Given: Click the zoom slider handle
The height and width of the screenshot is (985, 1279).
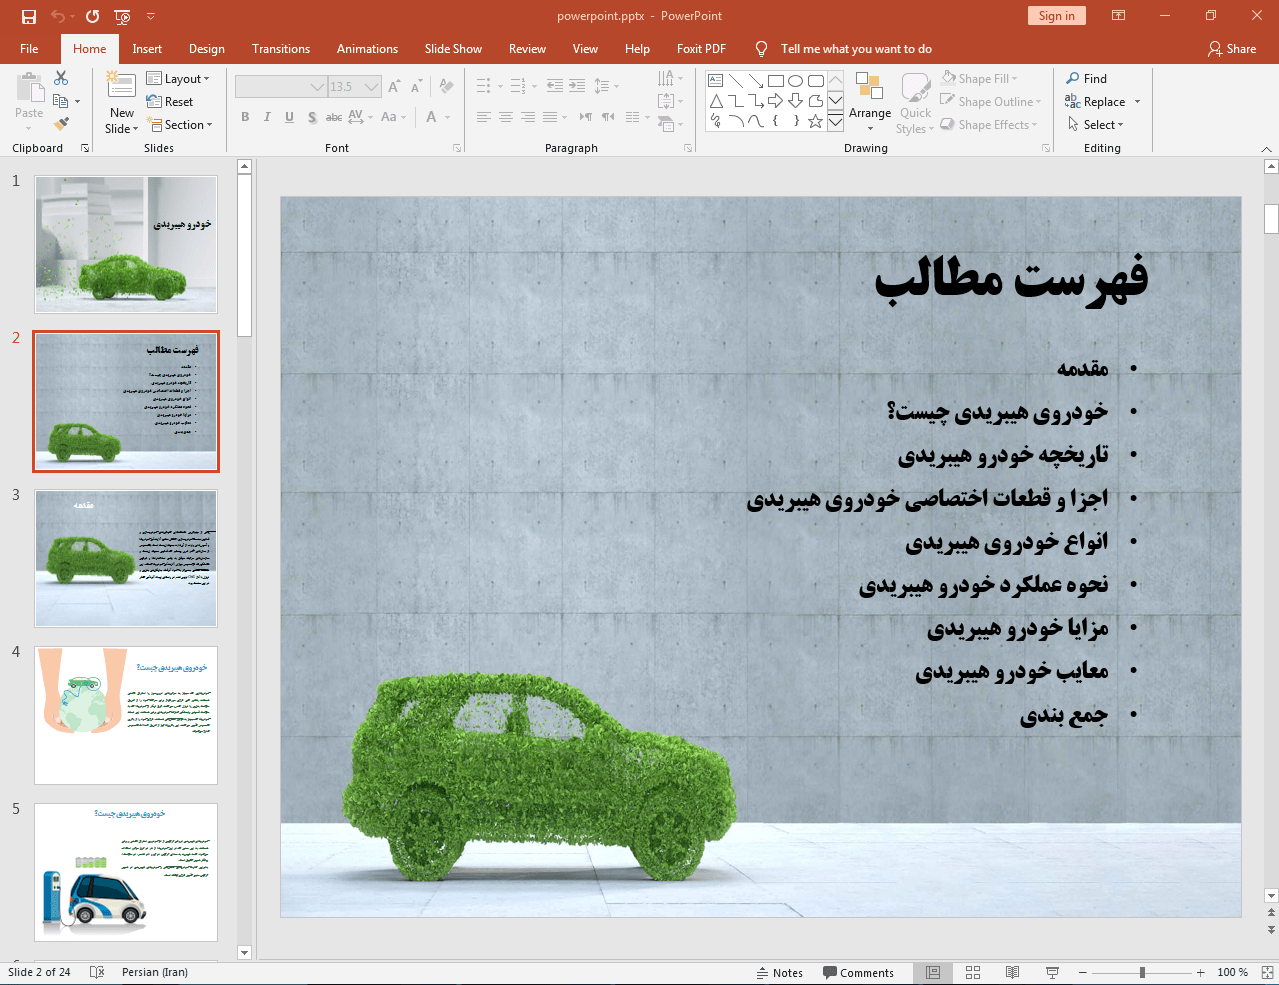Looking at the screenshot, I should 1142,972.
